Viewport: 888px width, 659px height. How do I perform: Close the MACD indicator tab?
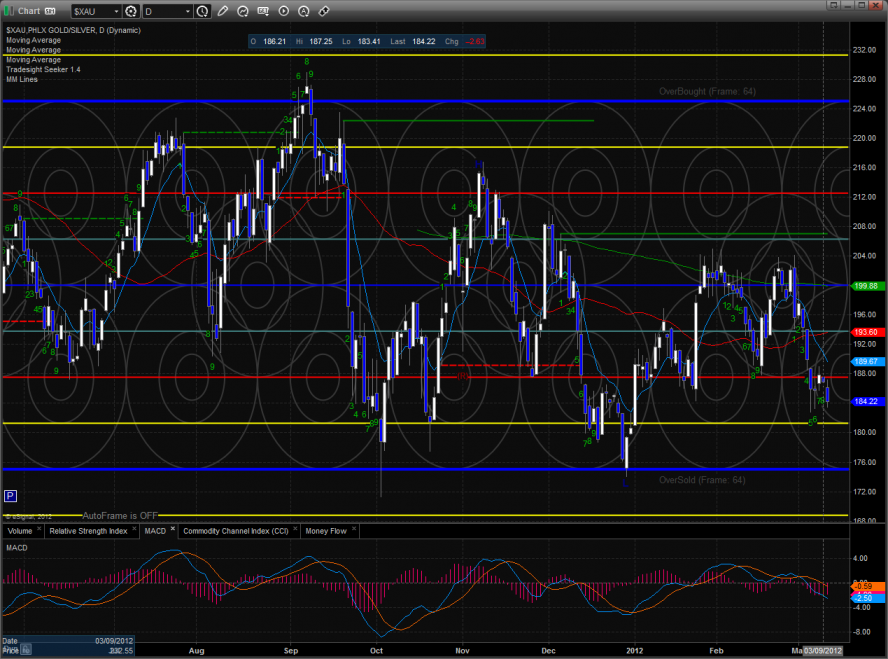(x=172, y=529)
